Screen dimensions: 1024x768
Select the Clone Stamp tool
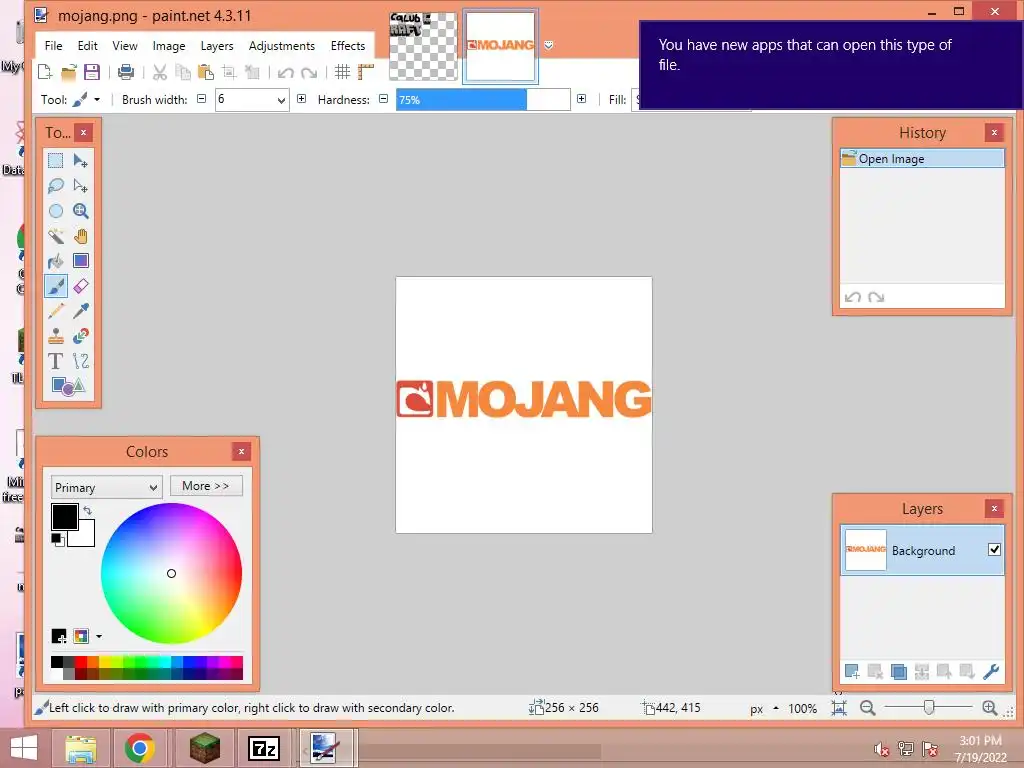tap(56, 336)
